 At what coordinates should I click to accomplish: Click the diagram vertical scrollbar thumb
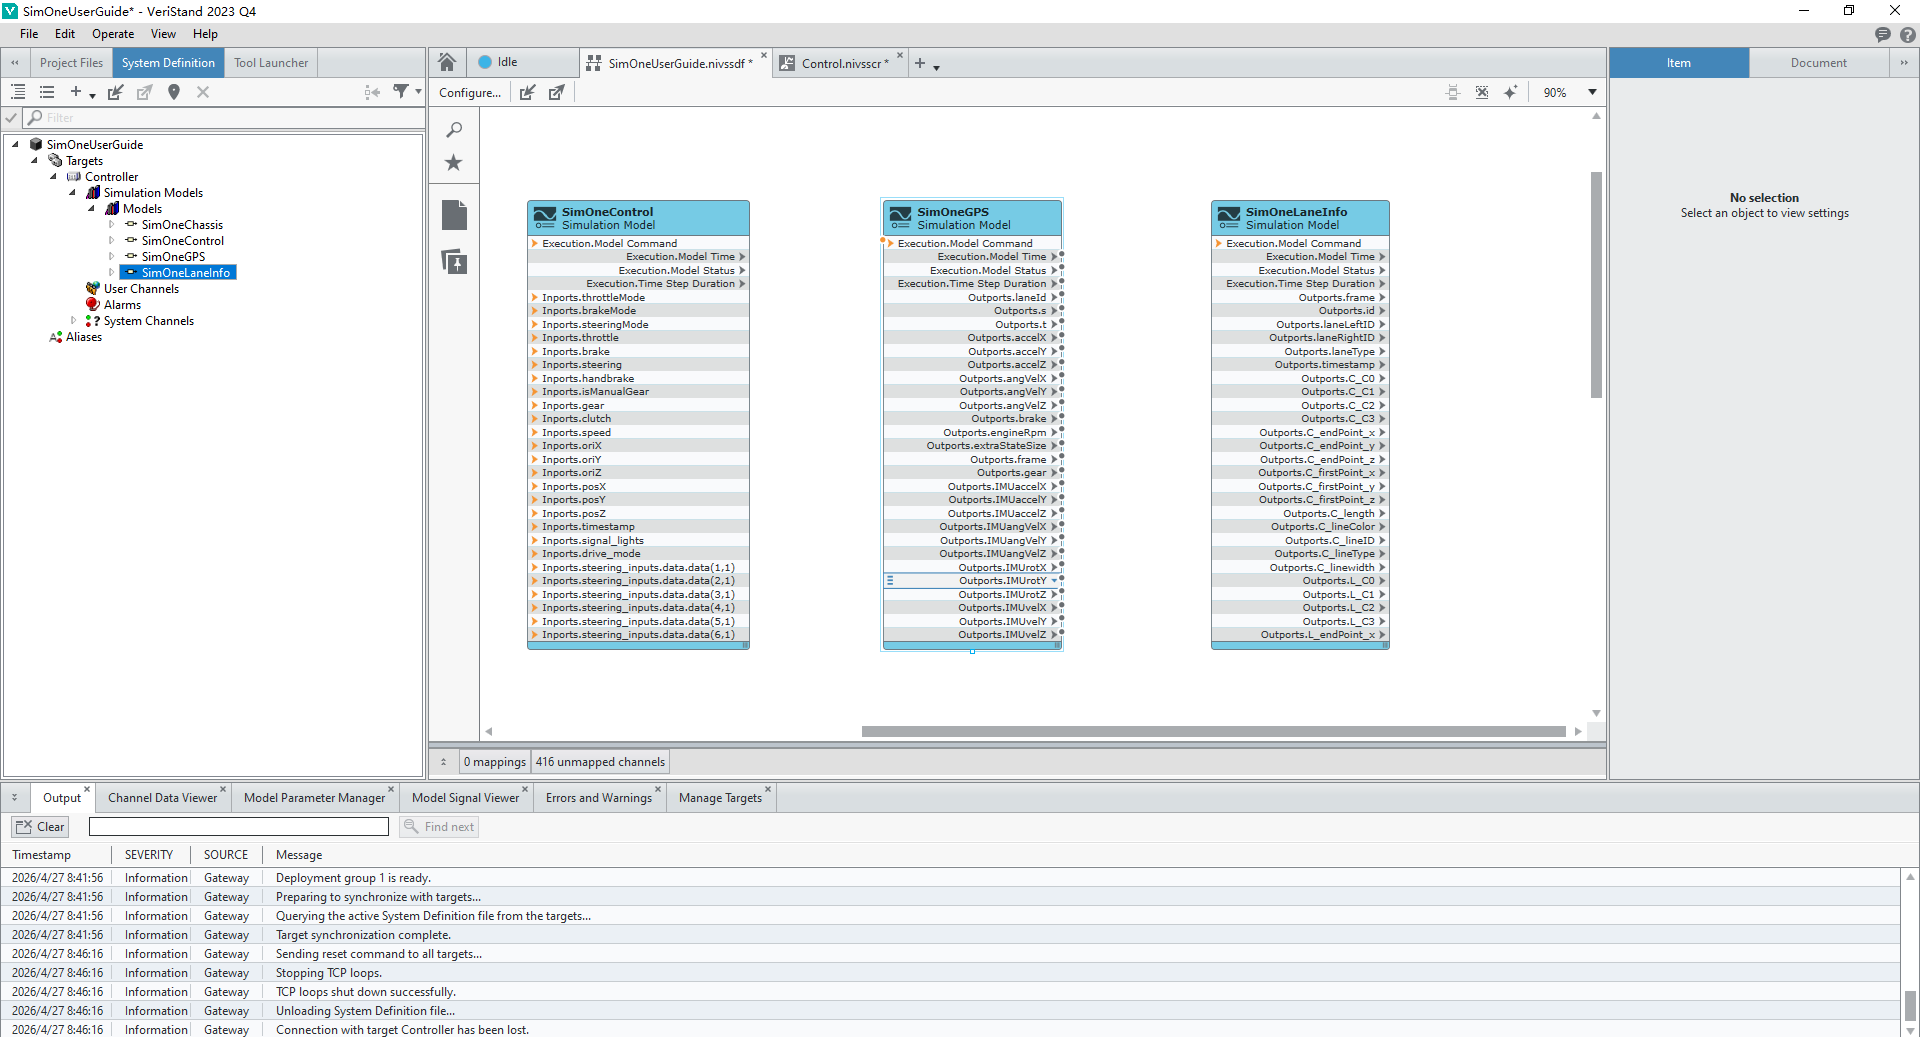[1596, 285]
